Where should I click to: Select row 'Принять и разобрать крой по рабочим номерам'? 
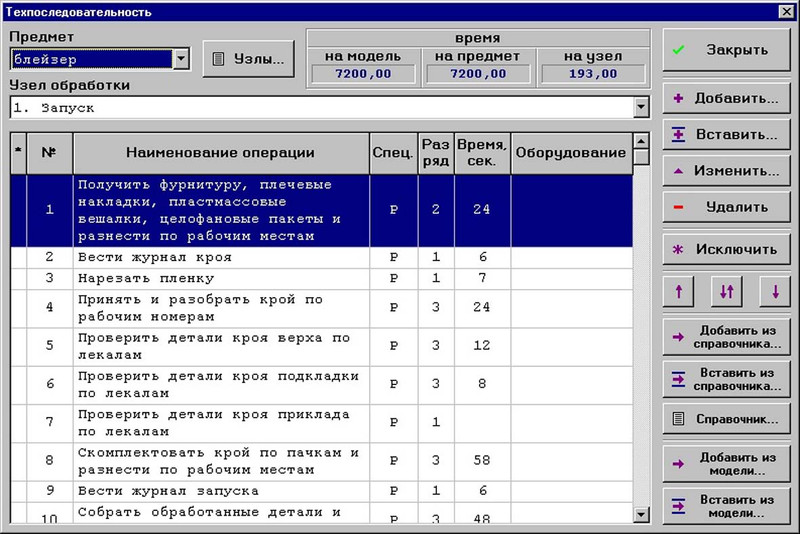pos(321,308)
